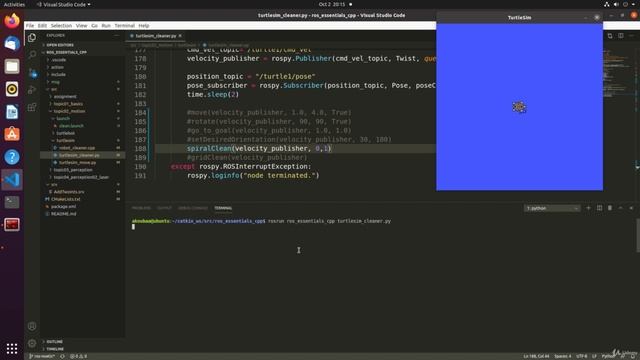Open the Accounts menu icon

(x=32, y=326)
